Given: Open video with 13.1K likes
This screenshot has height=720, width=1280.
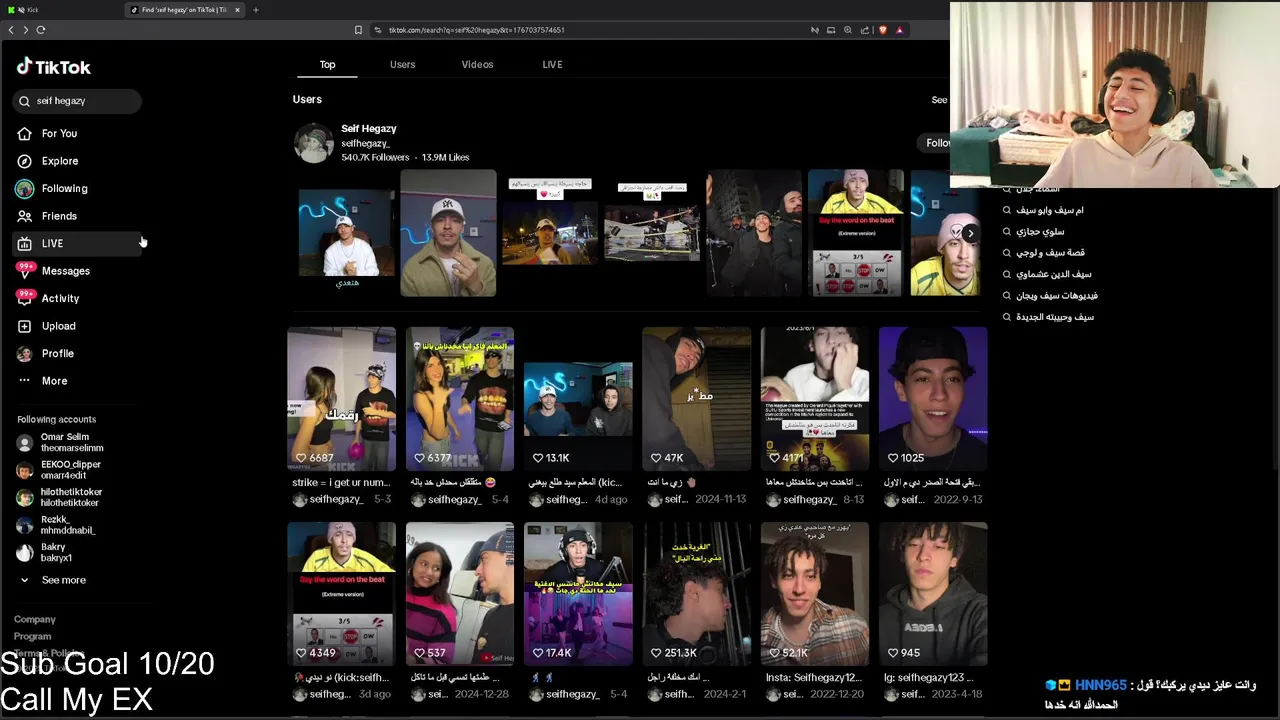Looking at the screenshot, I should pos(578,399).
